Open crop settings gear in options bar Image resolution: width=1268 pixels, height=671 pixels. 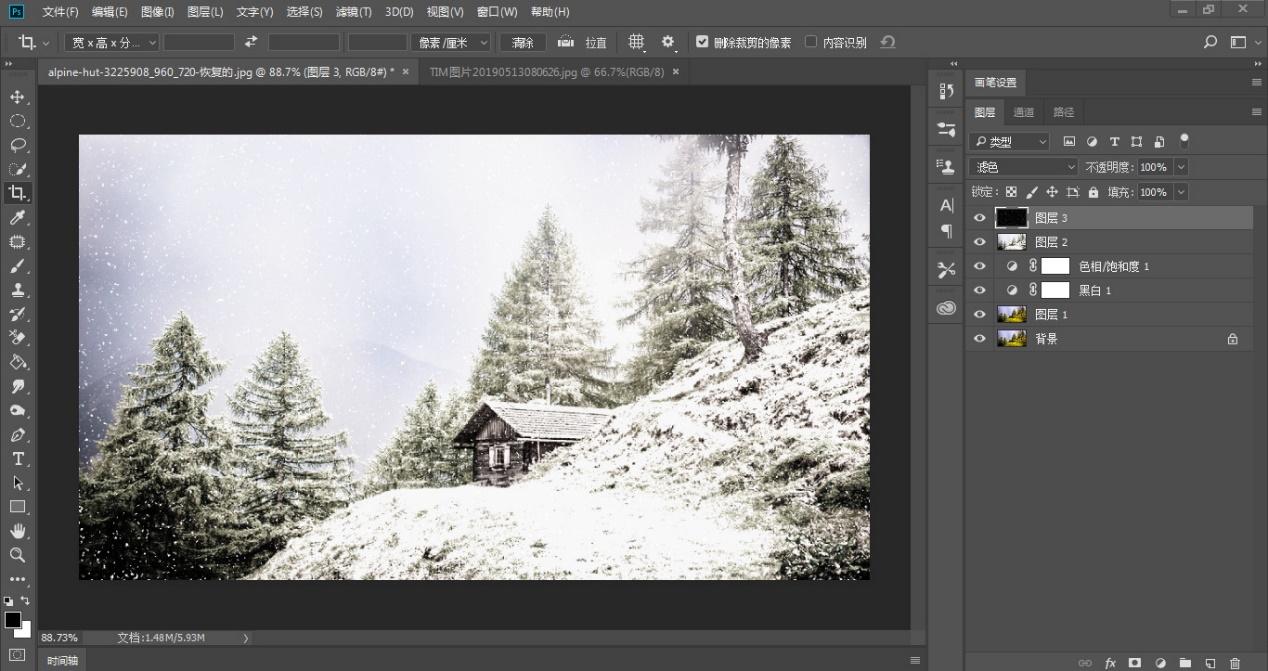pos(668,42)
